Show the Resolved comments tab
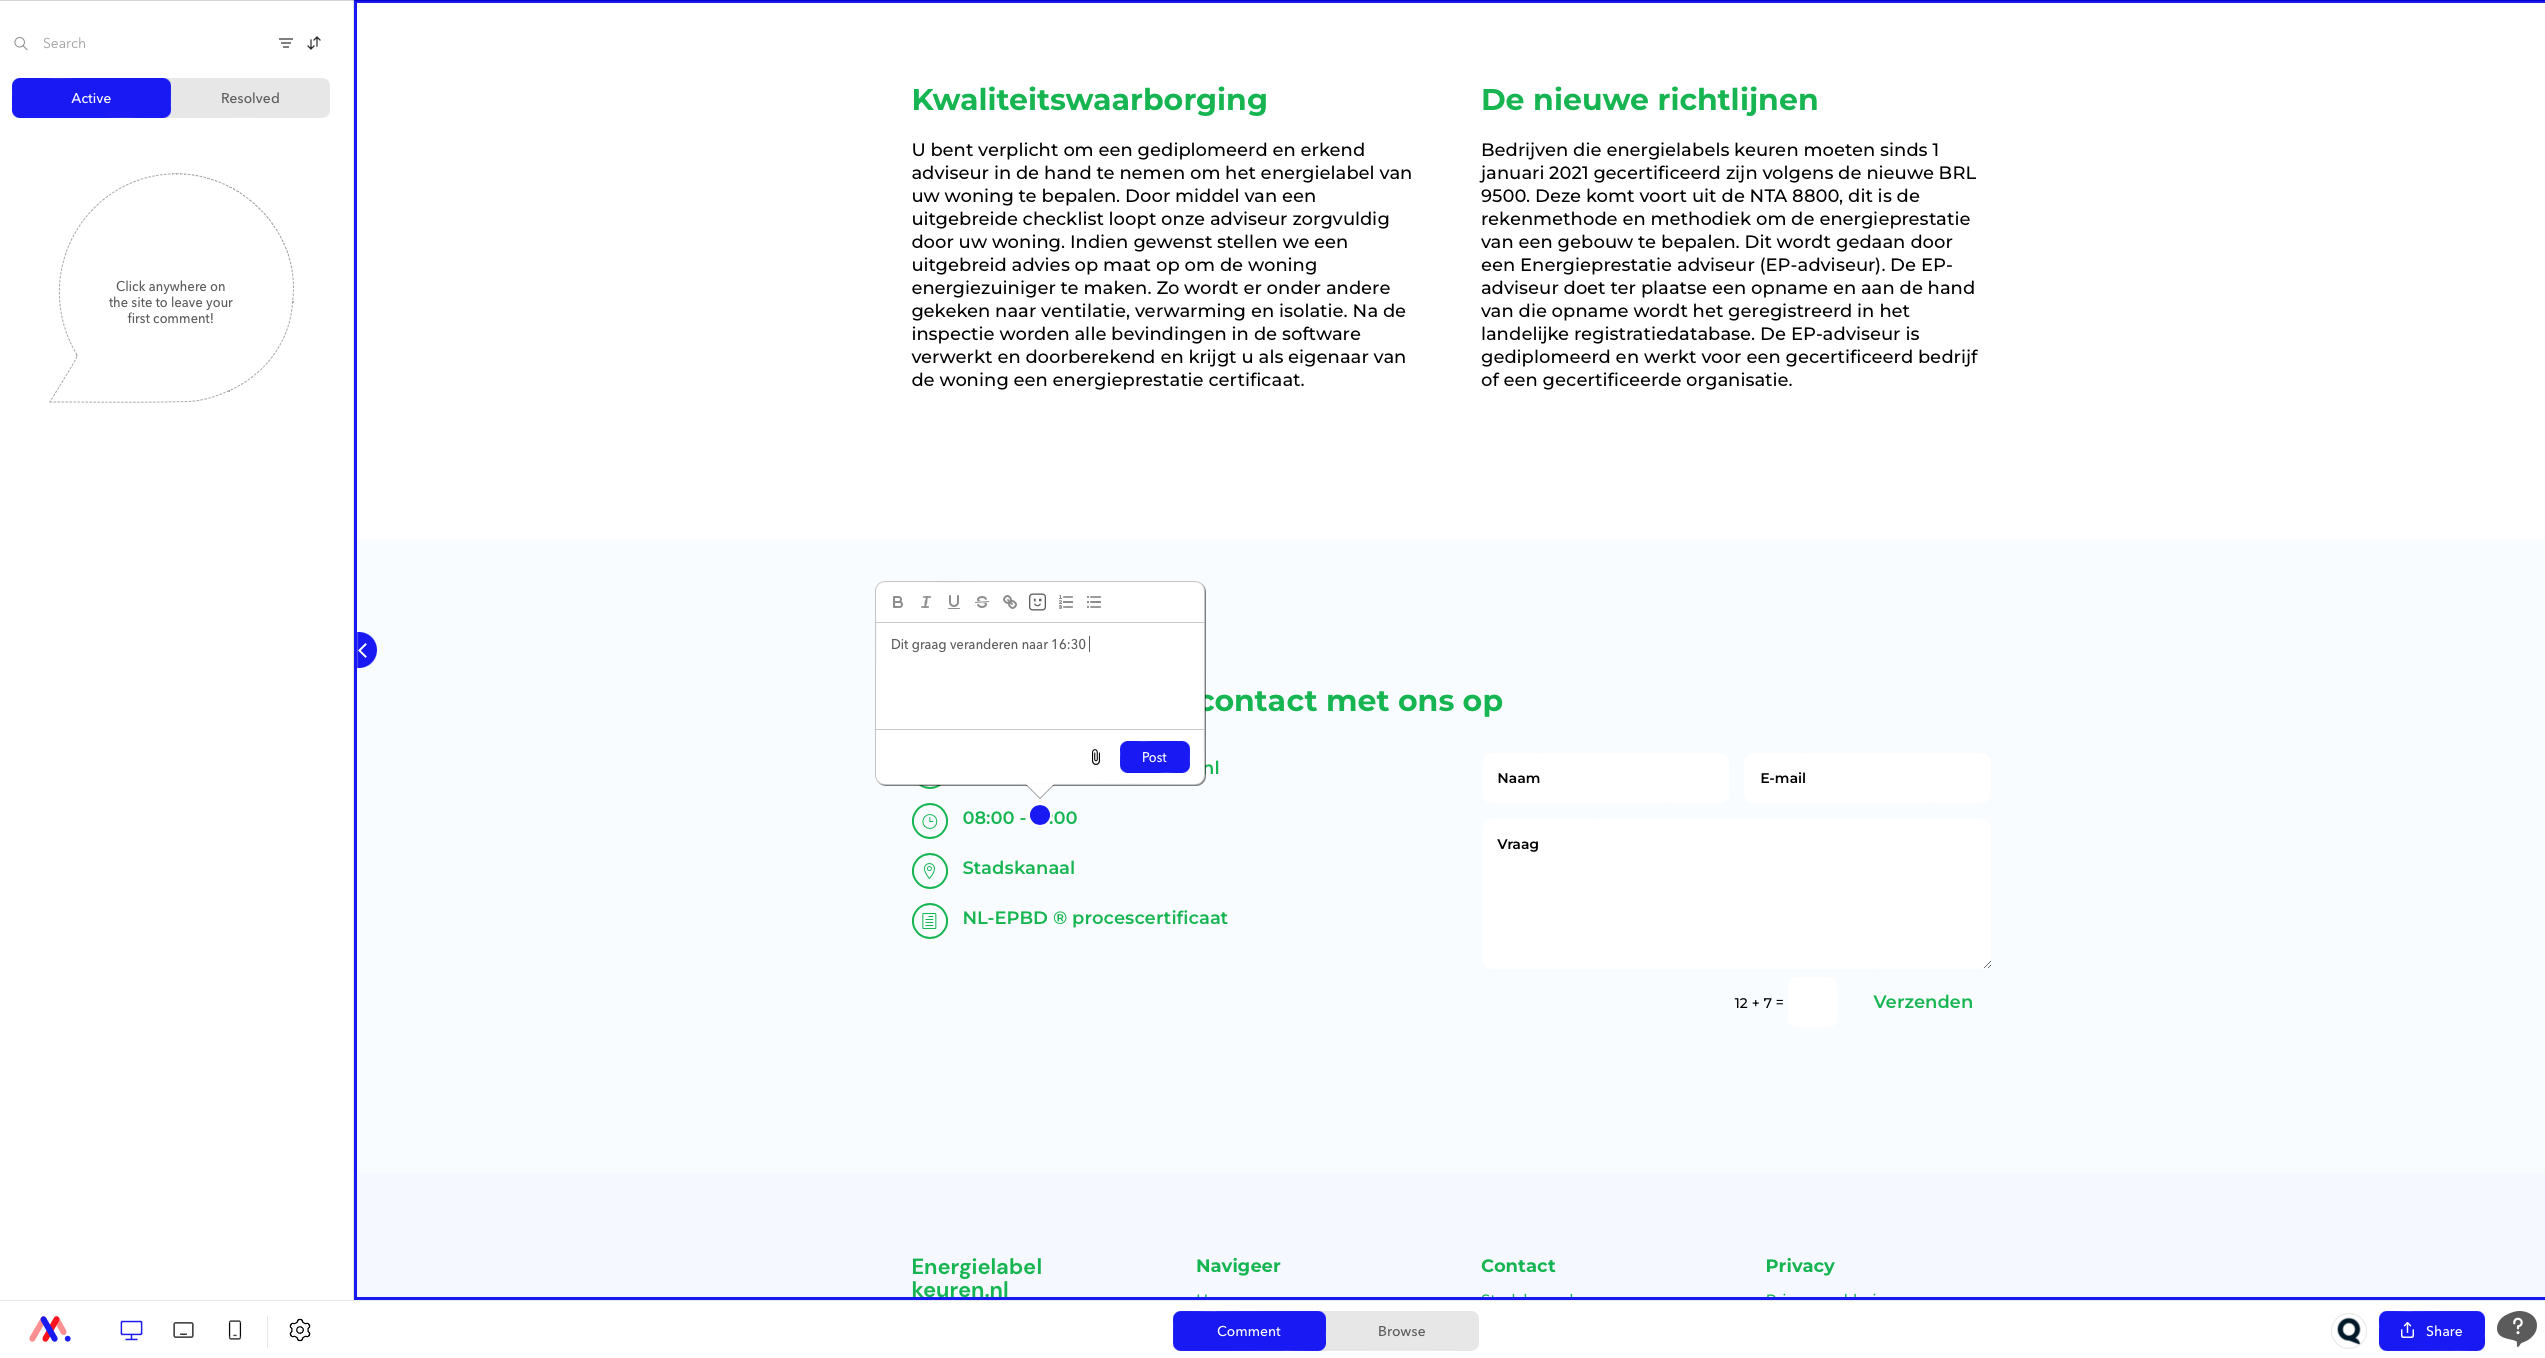 click(250, 98)
